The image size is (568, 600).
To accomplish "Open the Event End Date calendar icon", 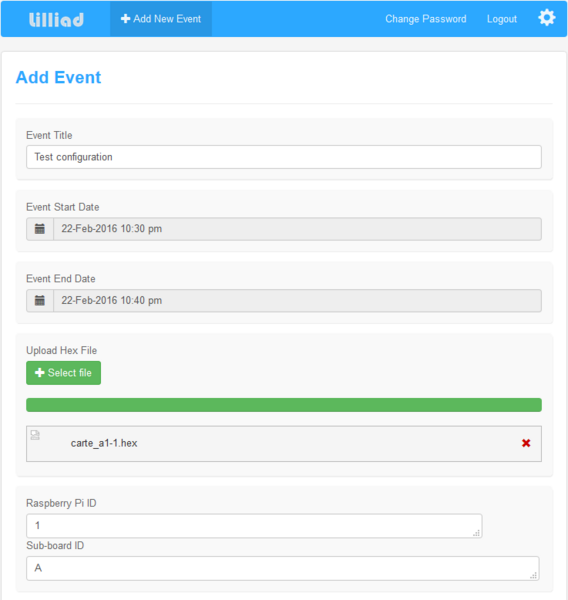I will tap(40, 300).
